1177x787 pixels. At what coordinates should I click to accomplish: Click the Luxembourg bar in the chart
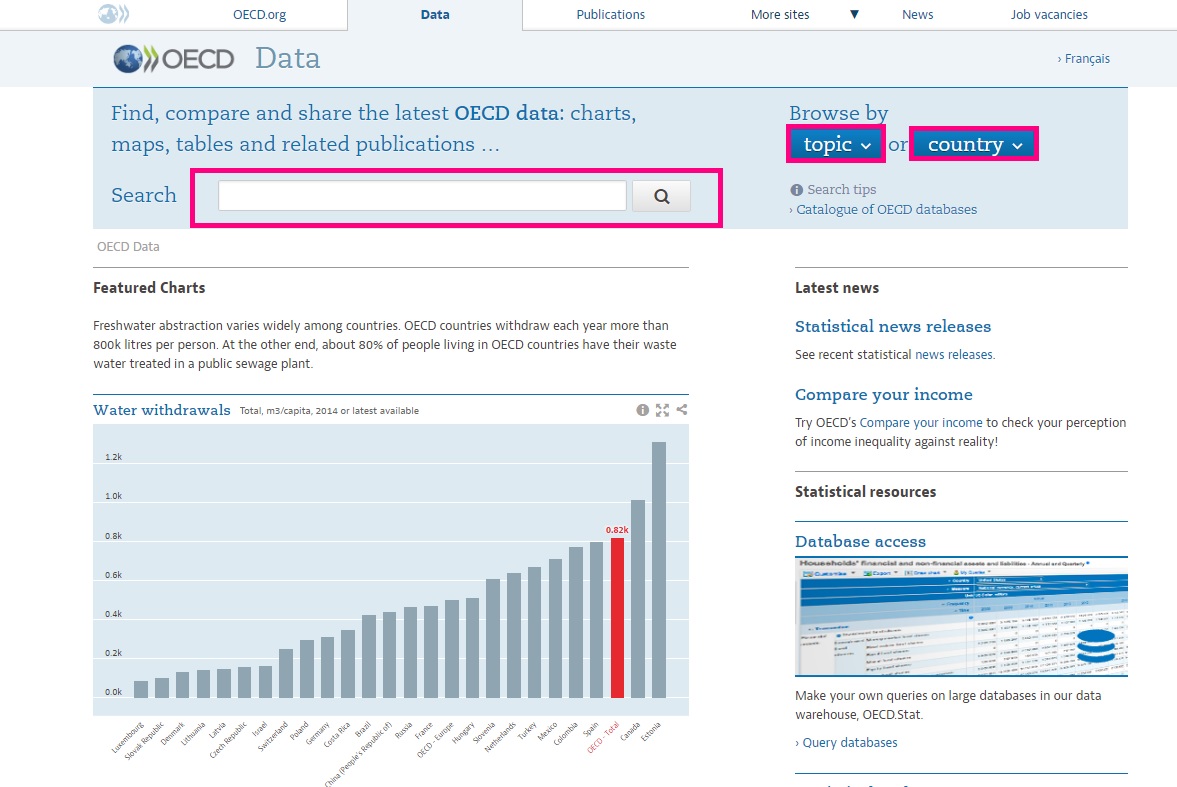point(140,689)
